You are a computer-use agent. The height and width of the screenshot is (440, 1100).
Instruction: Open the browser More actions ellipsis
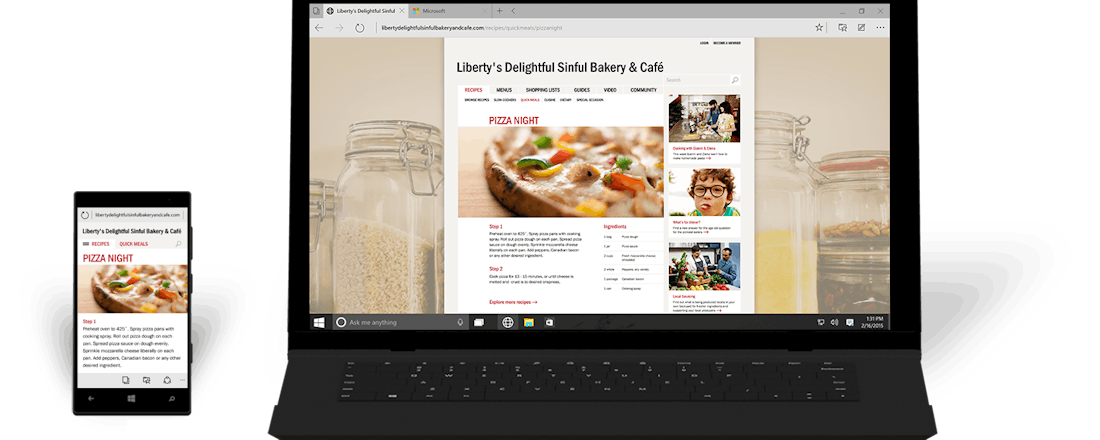tap(879, 27)
